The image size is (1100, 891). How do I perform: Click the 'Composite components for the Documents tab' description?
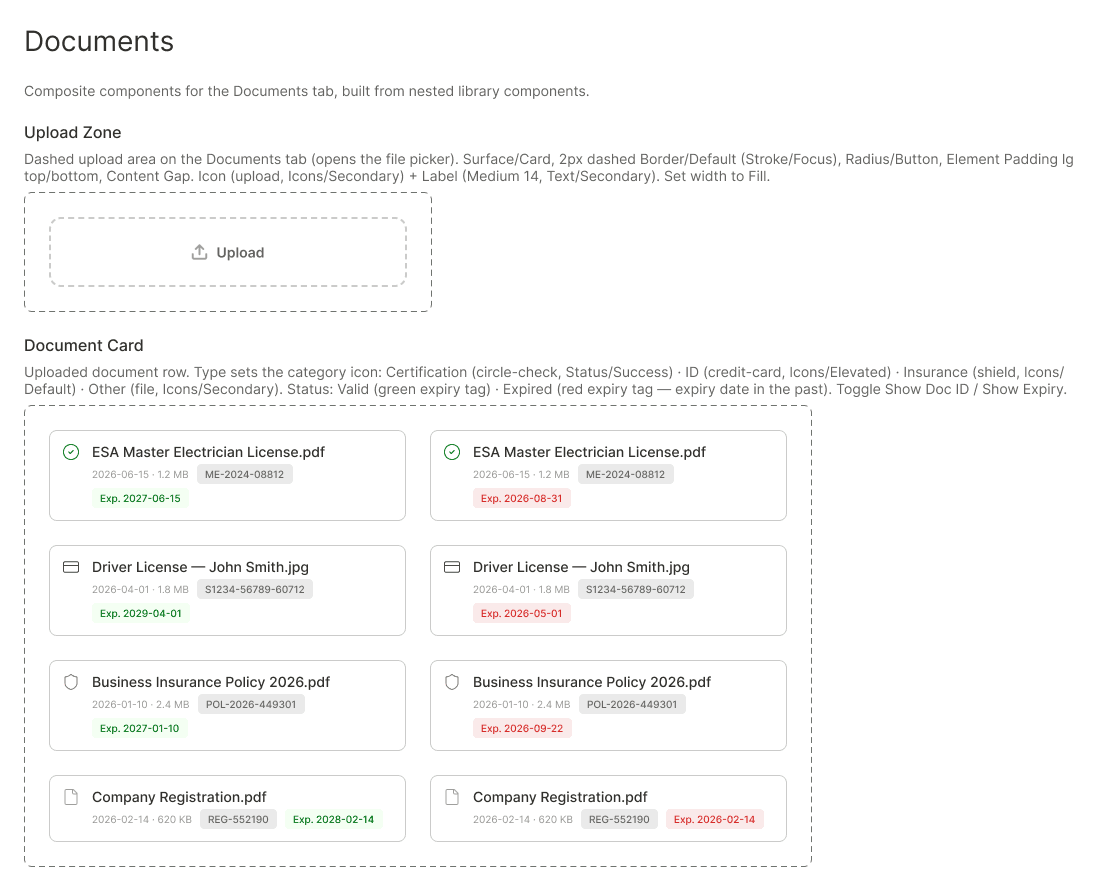click(x=307, y=91)
